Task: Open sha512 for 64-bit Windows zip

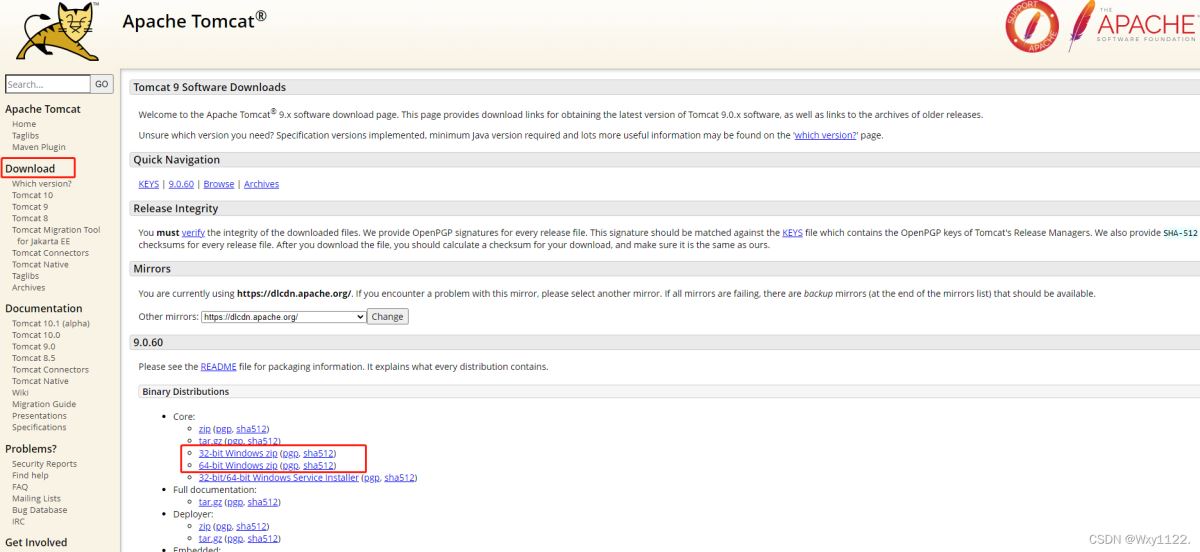Action: point(319,465)
